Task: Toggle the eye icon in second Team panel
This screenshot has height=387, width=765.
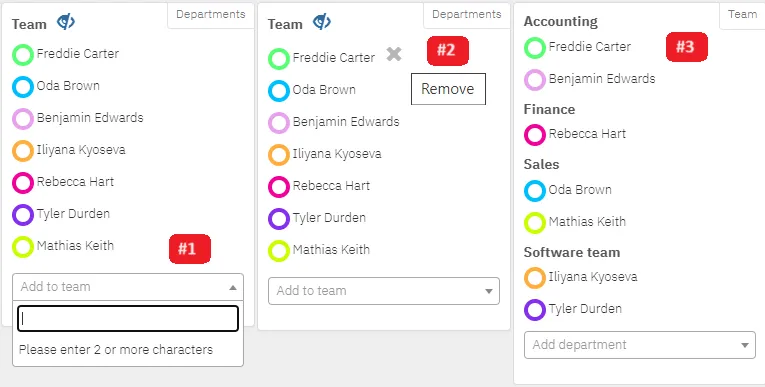Action: pyautogui.click(x=322, y=22)
